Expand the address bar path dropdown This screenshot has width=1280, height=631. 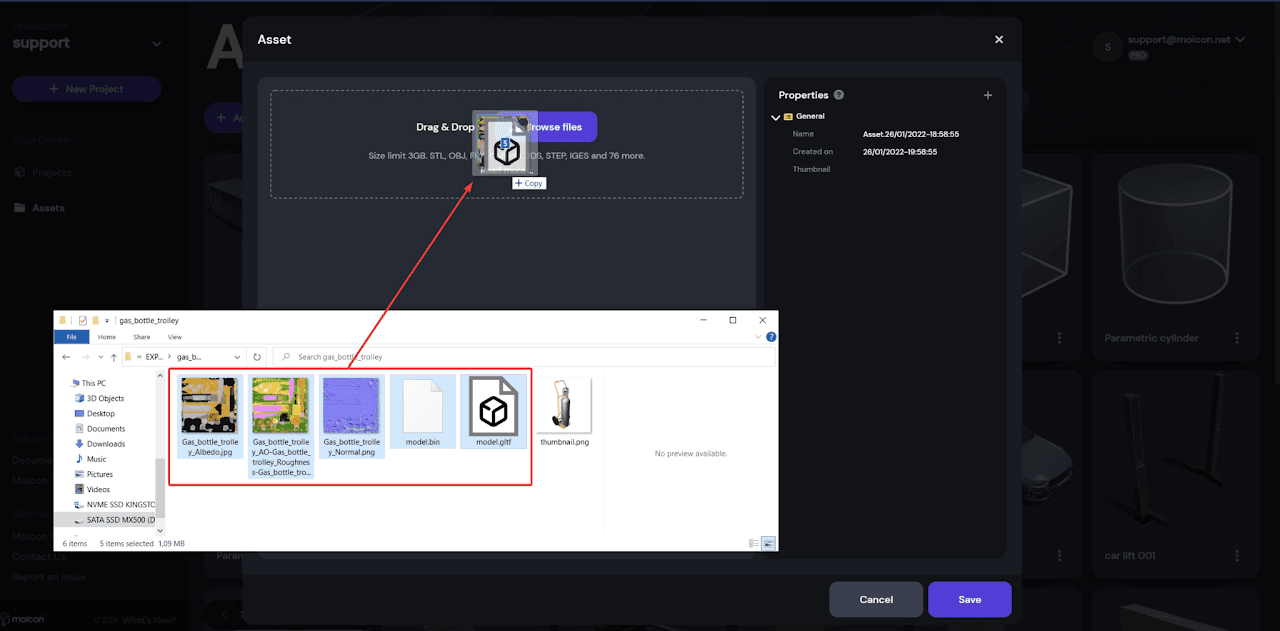coord(237,356)
